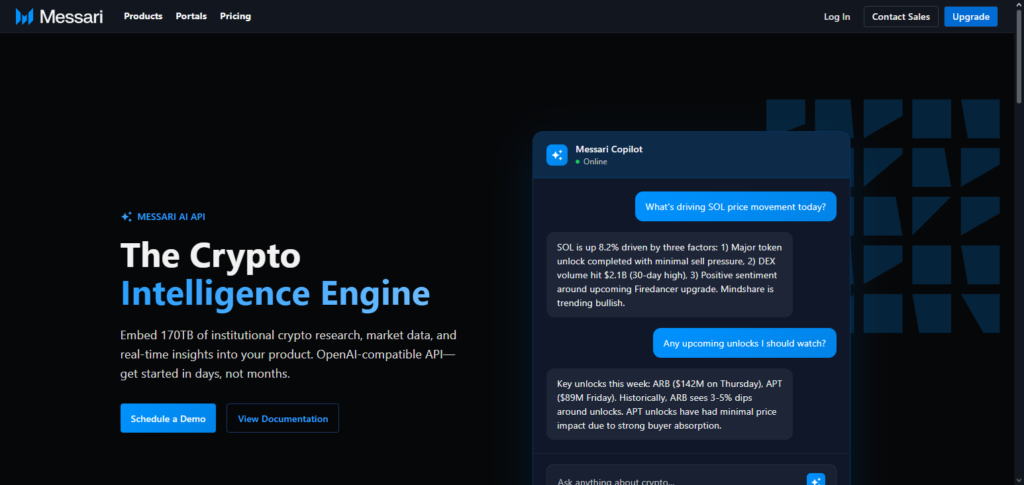Click the sparkle icon beside MESSARI AI API
The image size is (1024, 485).
(x=126, y=216)
